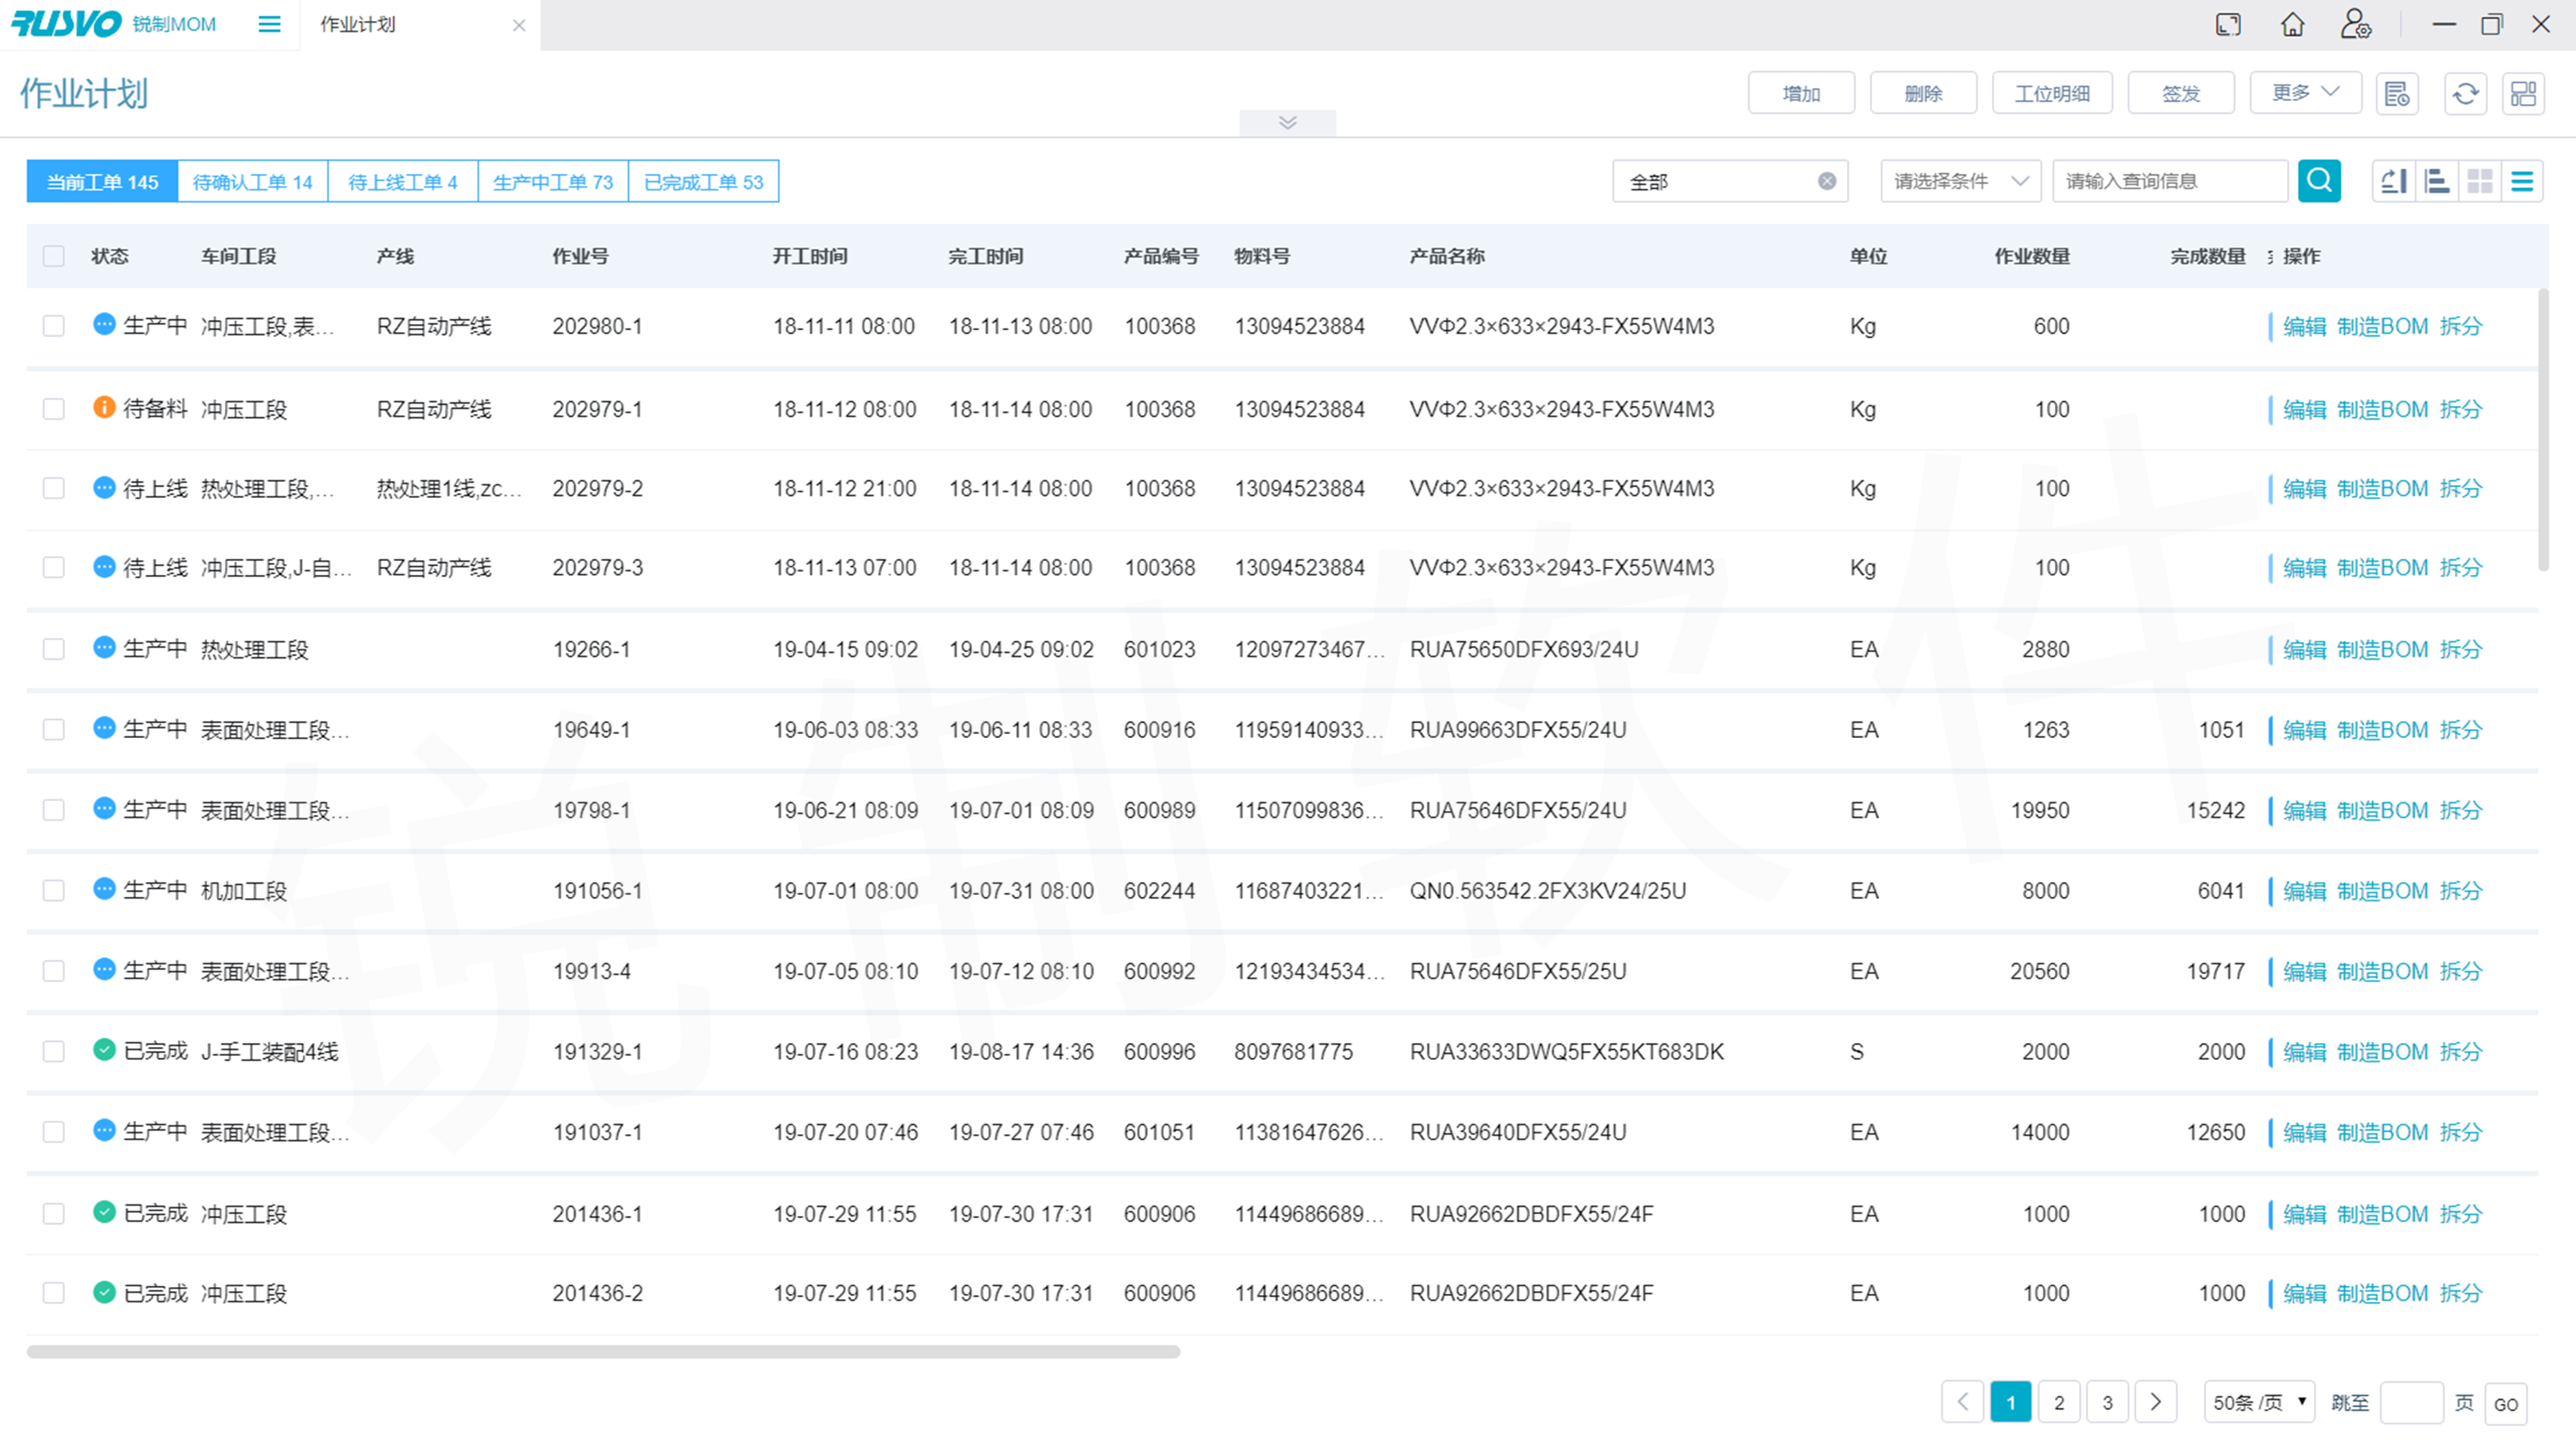Select the checkbox for job 202979-3
The image size is (2576, 1443).
54,567
